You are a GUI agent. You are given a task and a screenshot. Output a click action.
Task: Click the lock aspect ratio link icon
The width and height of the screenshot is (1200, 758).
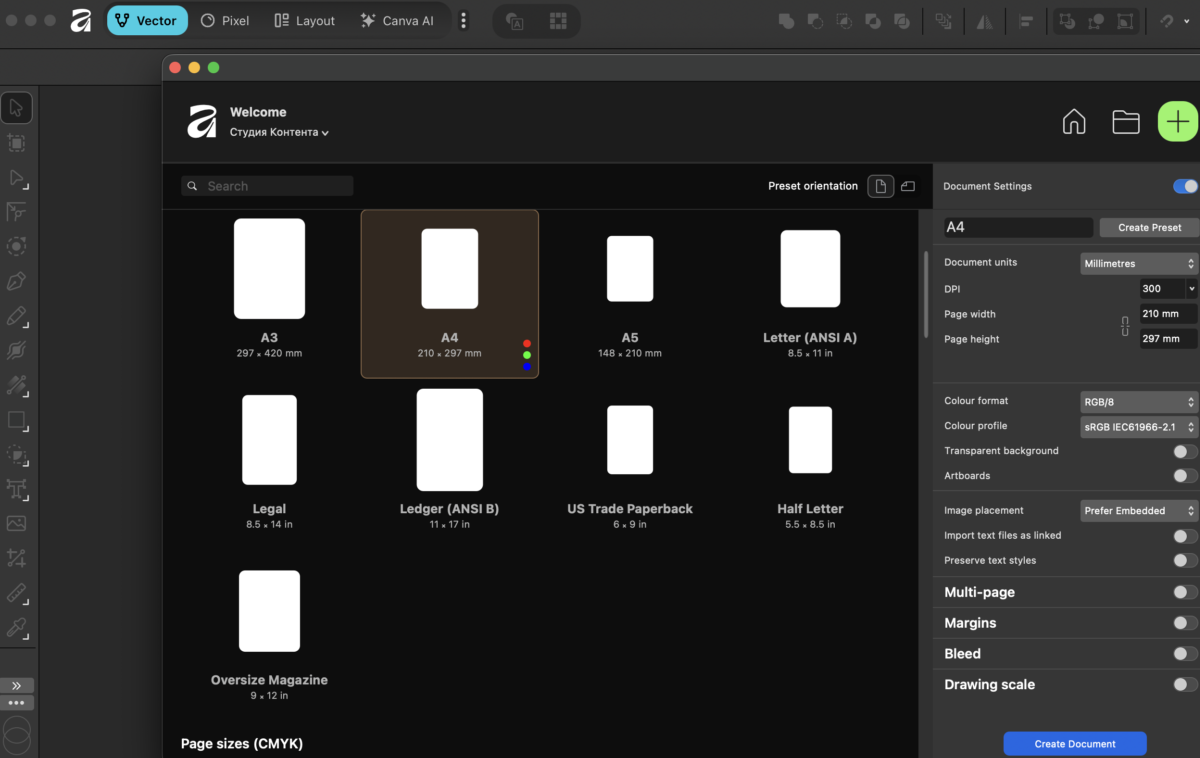tap(1125, 326)
